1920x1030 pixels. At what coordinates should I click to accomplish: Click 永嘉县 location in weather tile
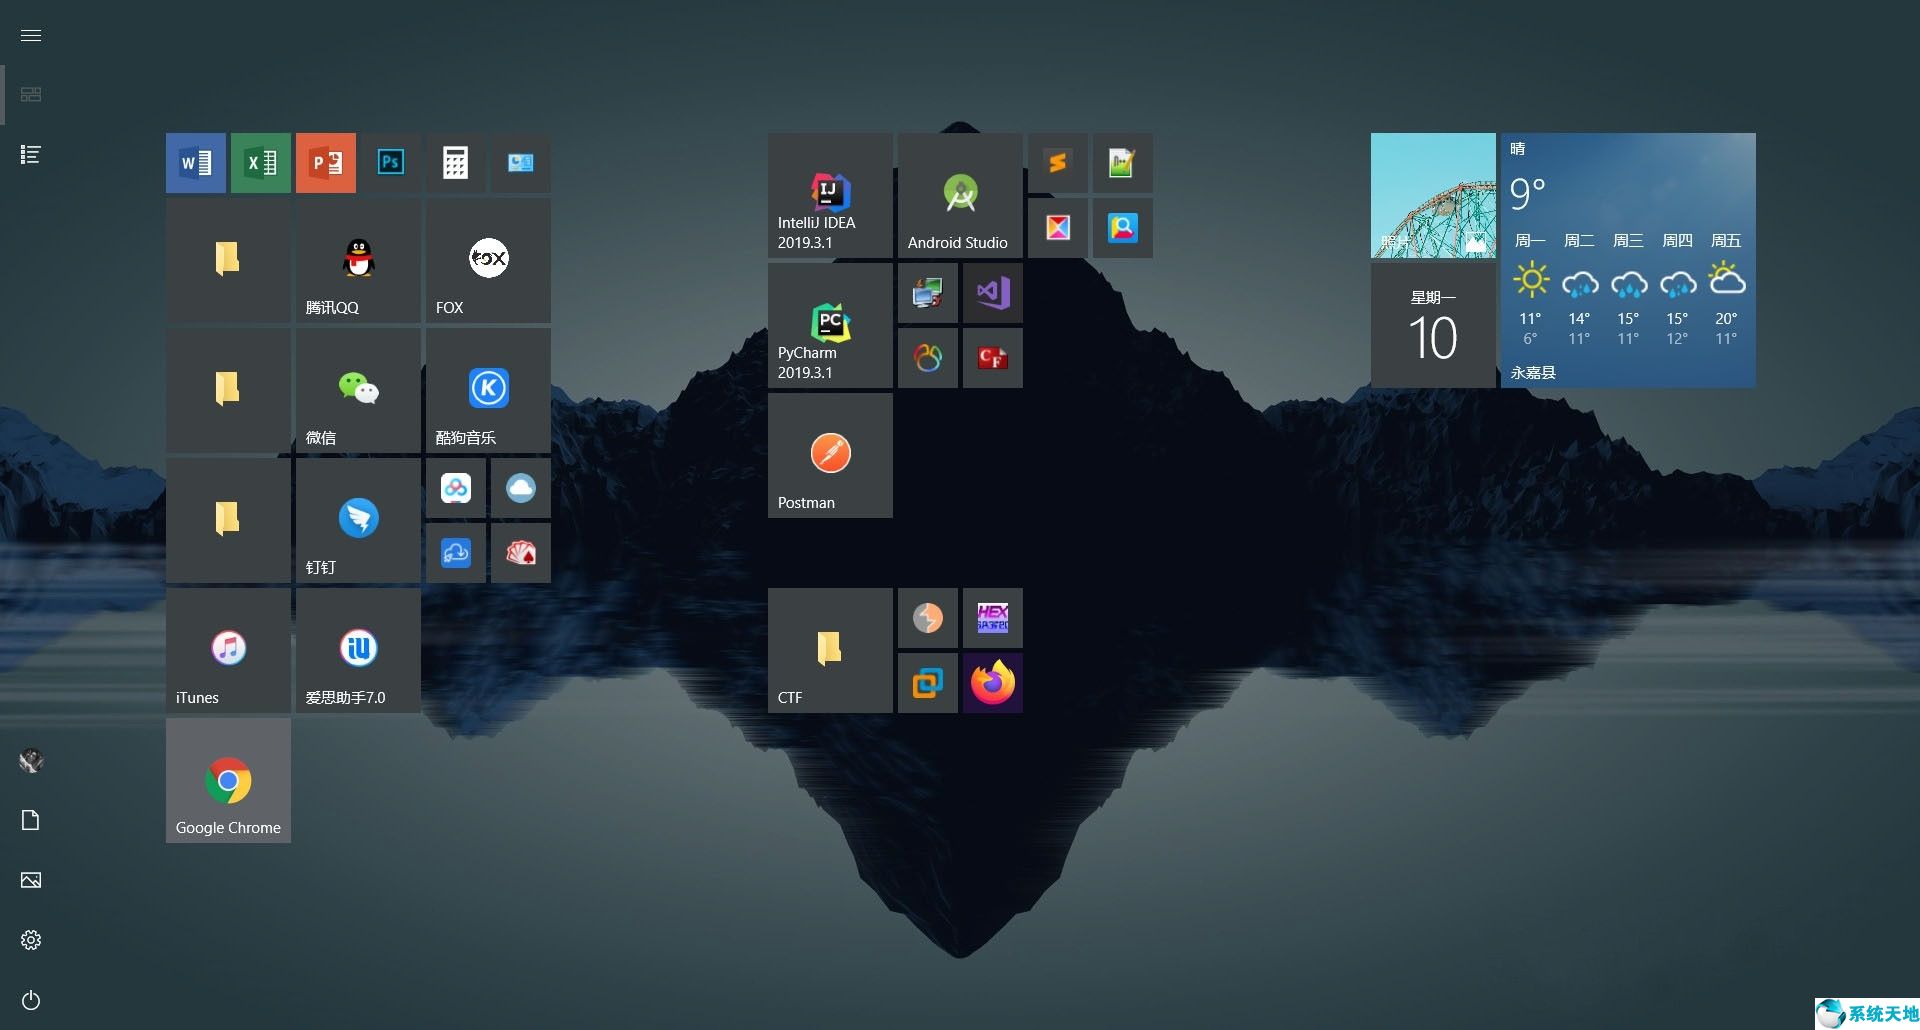click(x=1533, y=373)
